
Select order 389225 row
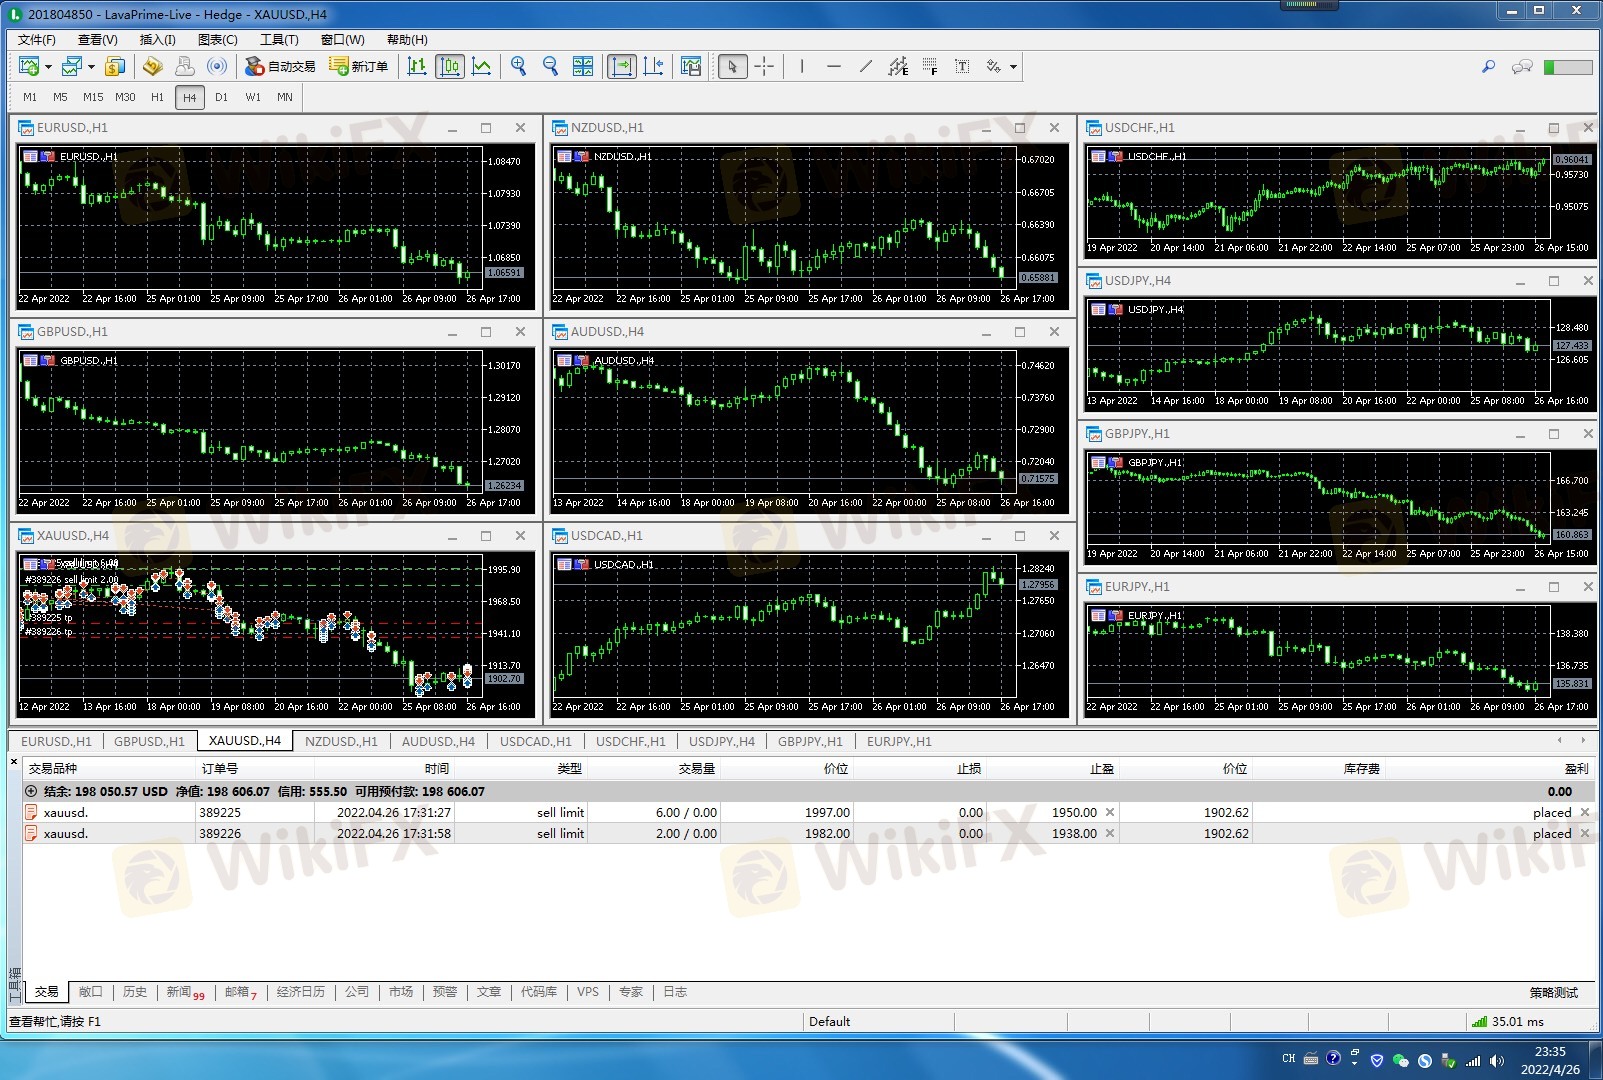coord(808,812)
